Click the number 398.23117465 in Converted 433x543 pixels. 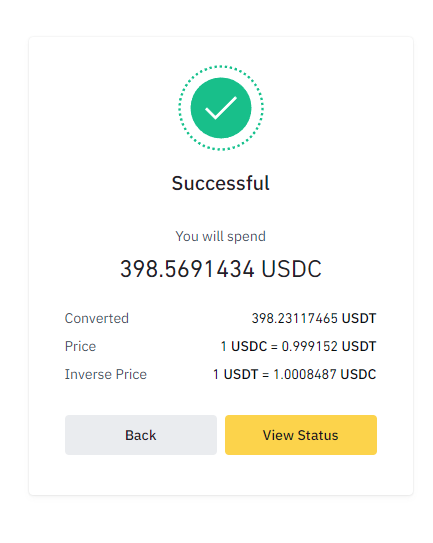[294, 318]
